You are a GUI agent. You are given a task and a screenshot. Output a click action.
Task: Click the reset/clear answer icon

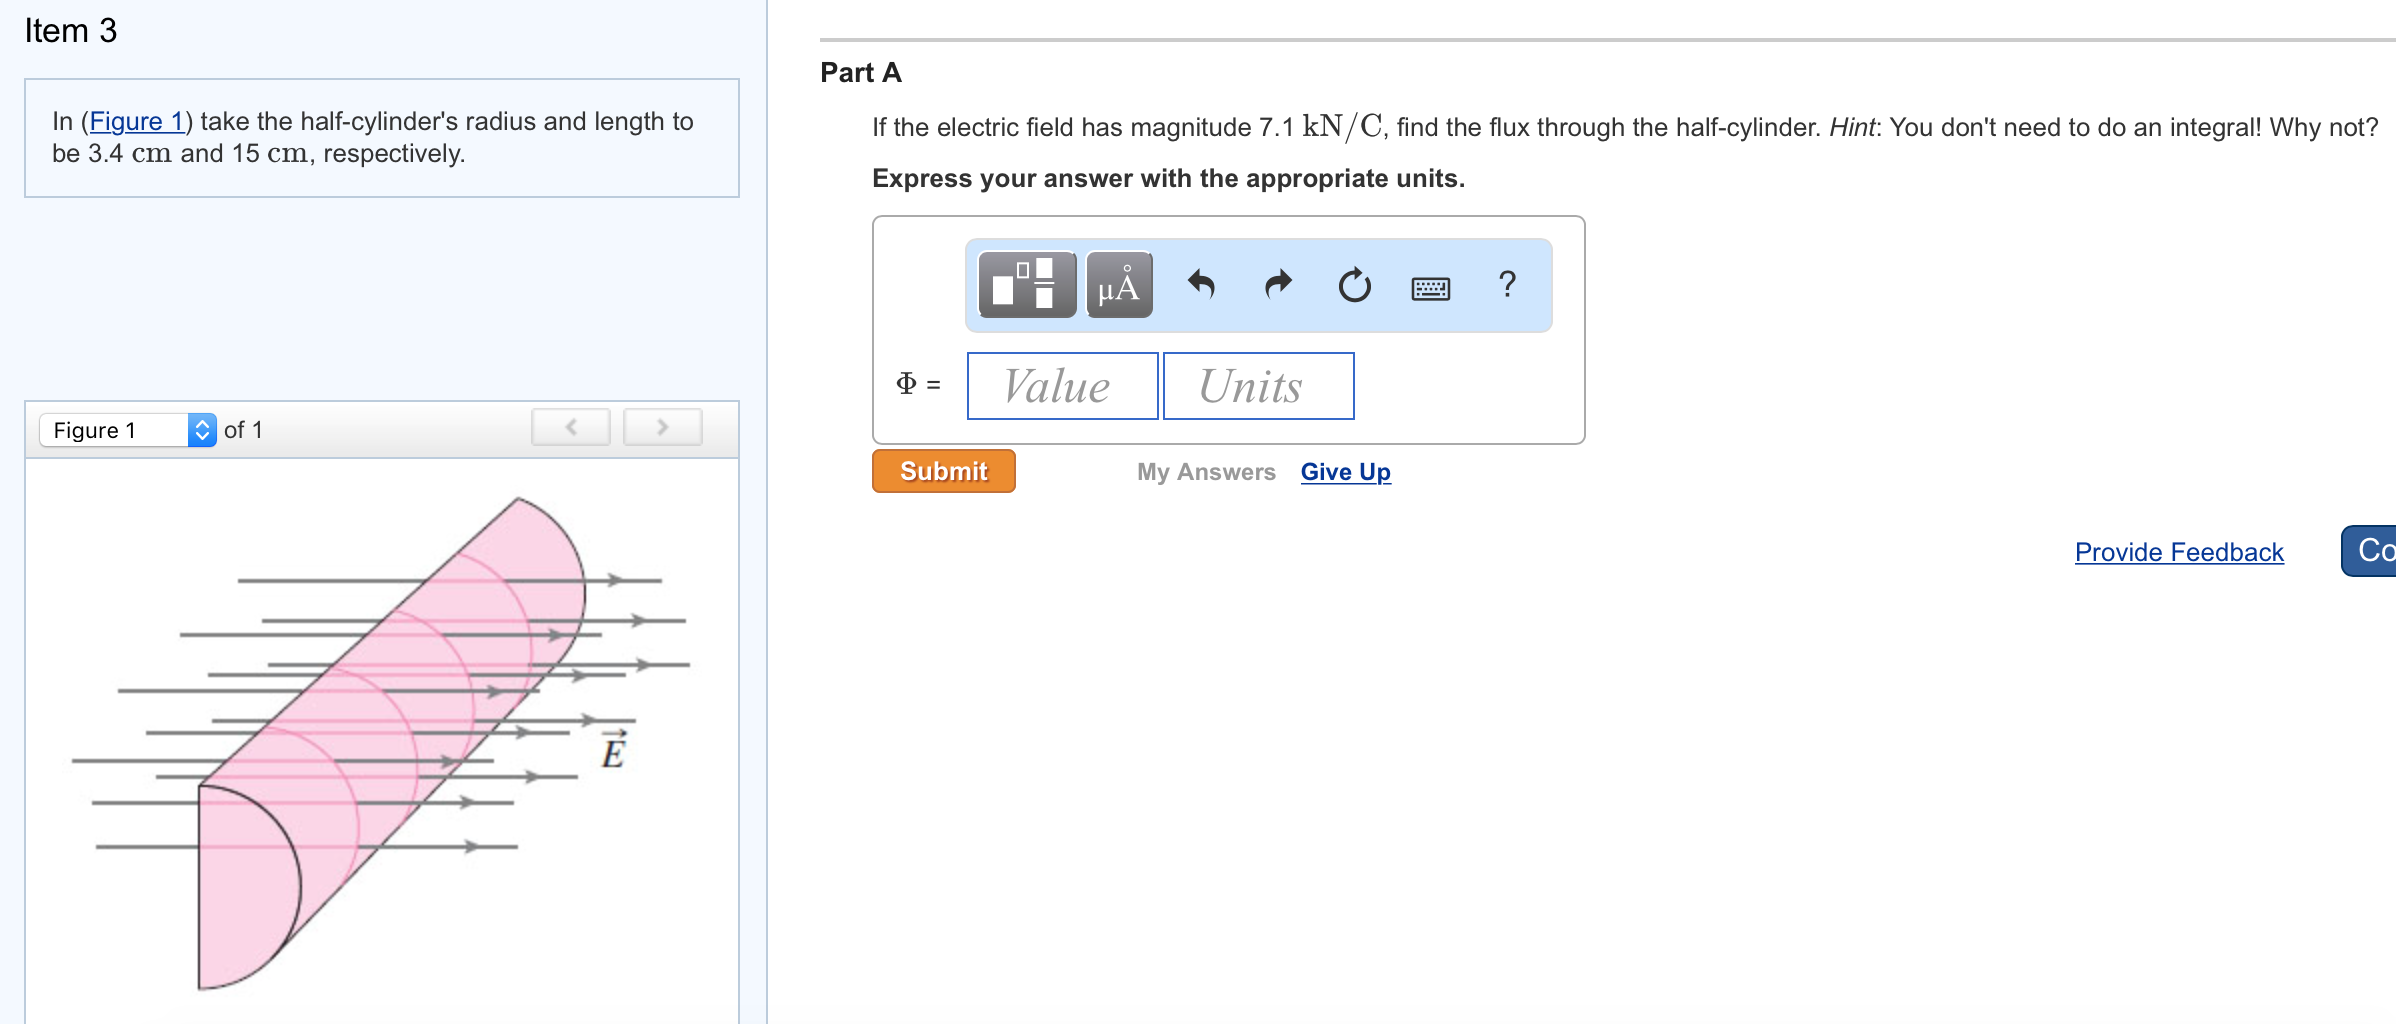(x=1352, y=286)
